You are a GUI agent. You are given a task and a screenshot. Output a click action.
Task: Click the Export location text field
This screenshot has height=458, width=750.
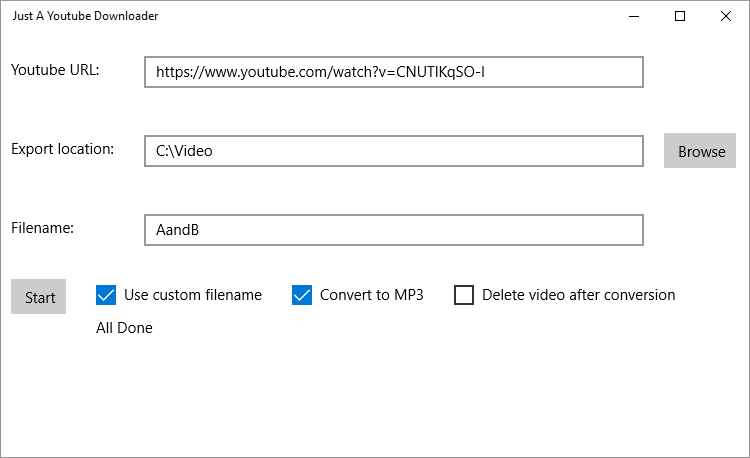[393, 151]
